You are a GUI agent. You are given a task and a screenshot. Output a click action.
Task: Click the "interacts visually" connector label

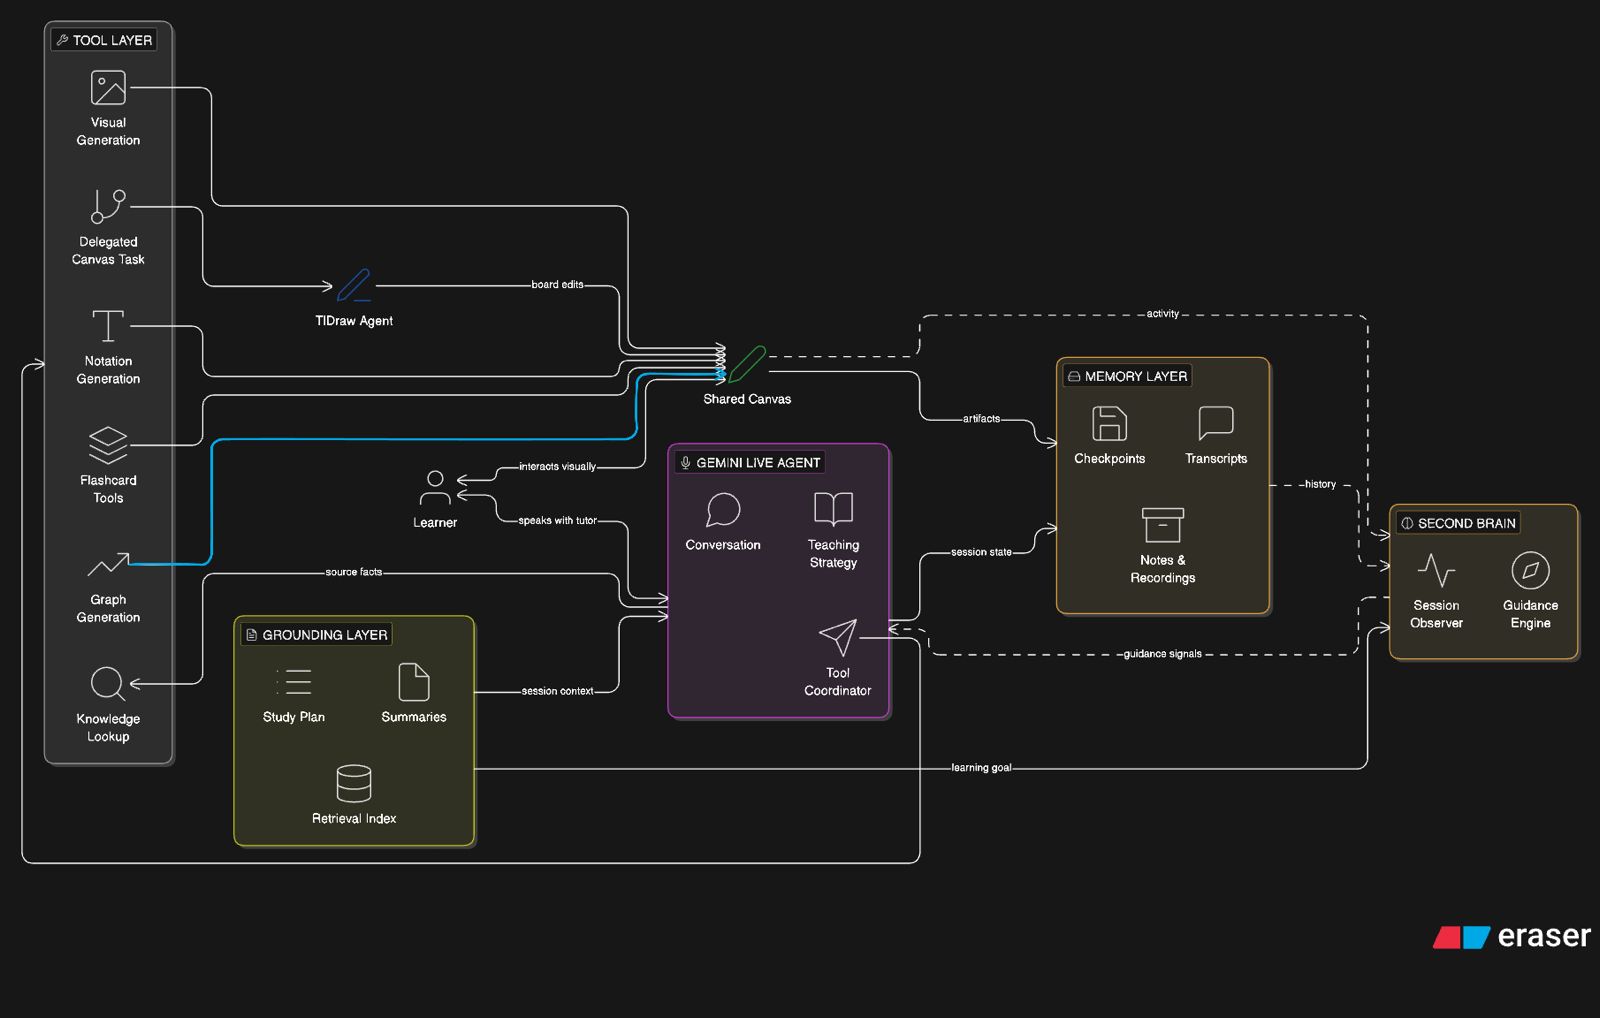click(x=557, y=467)
